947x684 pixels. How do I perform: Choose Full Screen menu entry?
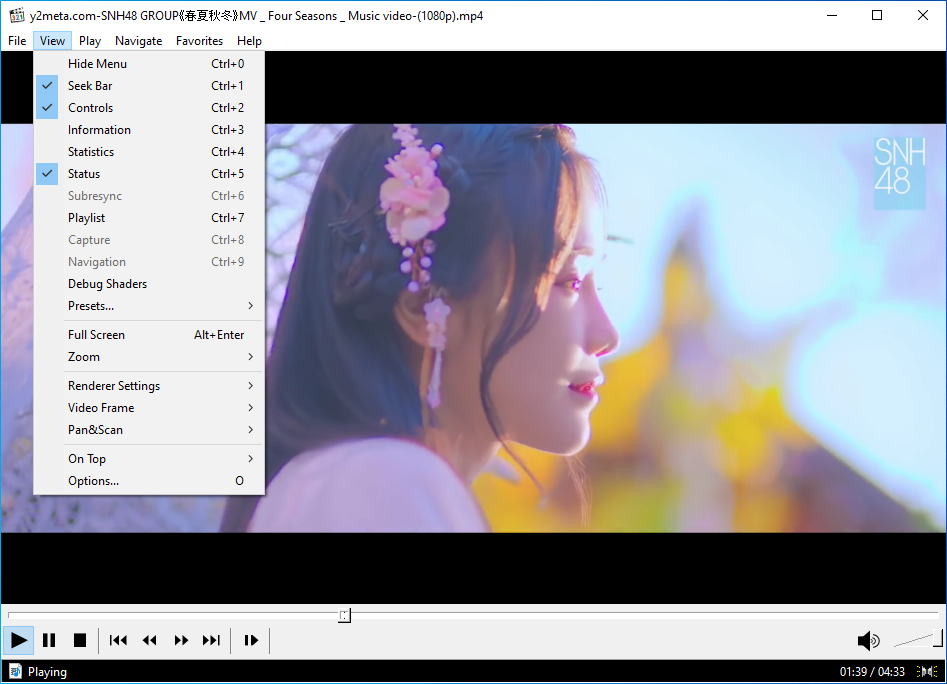[96, 335]
